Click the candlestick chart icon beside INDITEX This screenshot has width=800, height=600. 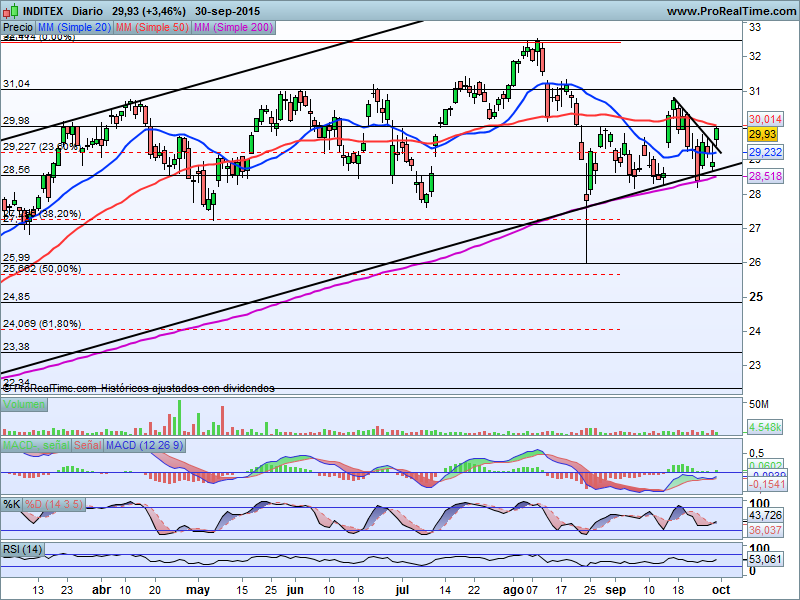(11, 10)
